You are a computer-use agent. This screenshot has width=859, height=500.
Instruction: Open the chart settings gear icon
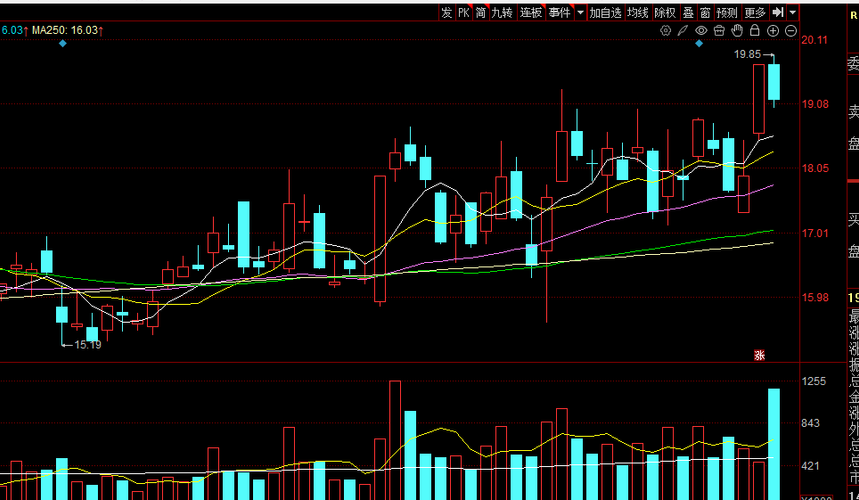pos(666,31)
